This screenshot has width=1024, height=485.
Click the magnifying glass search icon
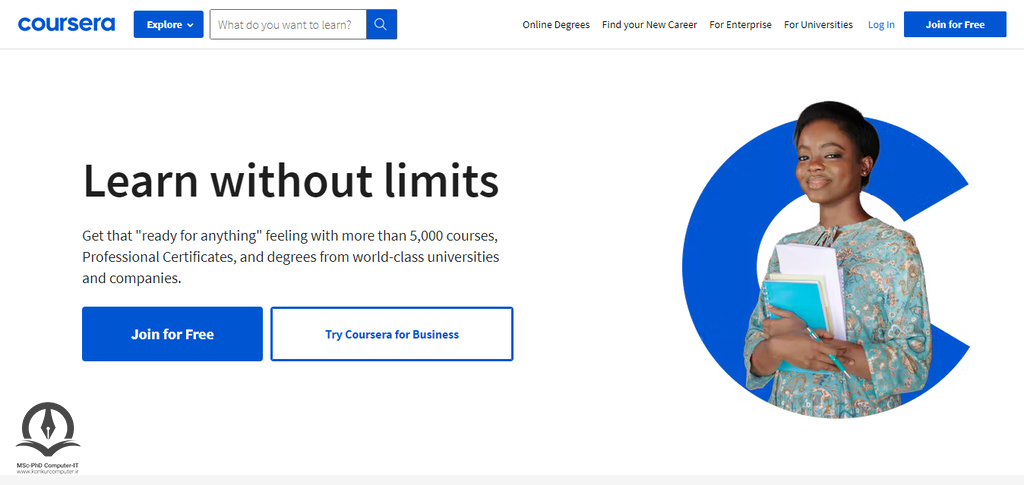pyautogui.click(x=381, y=24)
